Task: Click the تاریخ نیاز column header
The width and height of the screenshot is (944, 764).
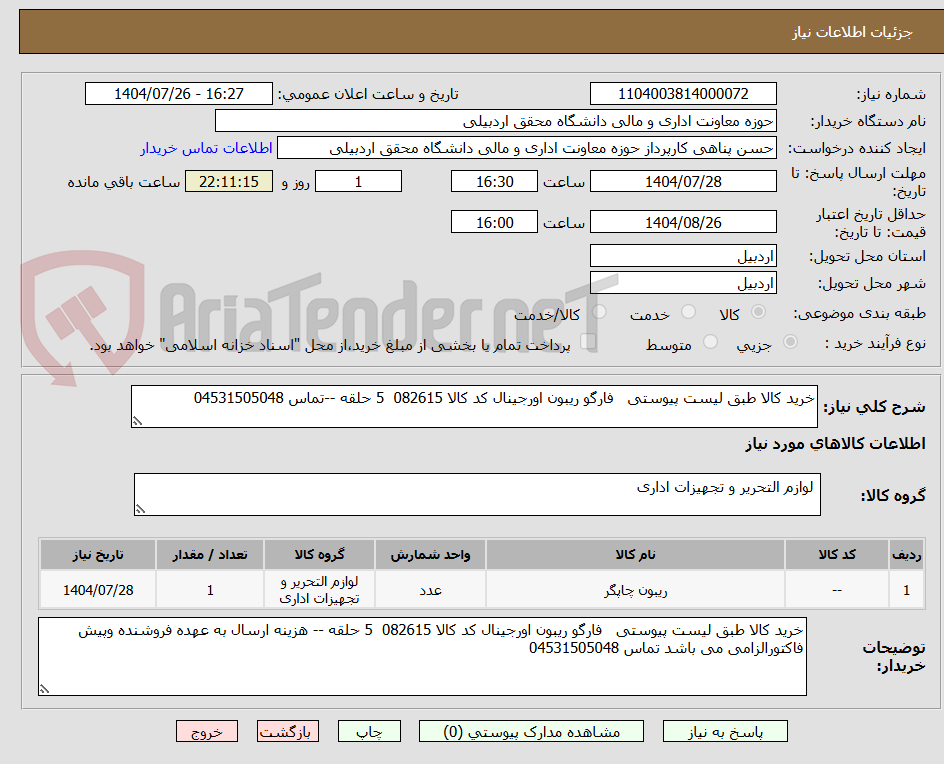Action: click(x=98, y=554)
